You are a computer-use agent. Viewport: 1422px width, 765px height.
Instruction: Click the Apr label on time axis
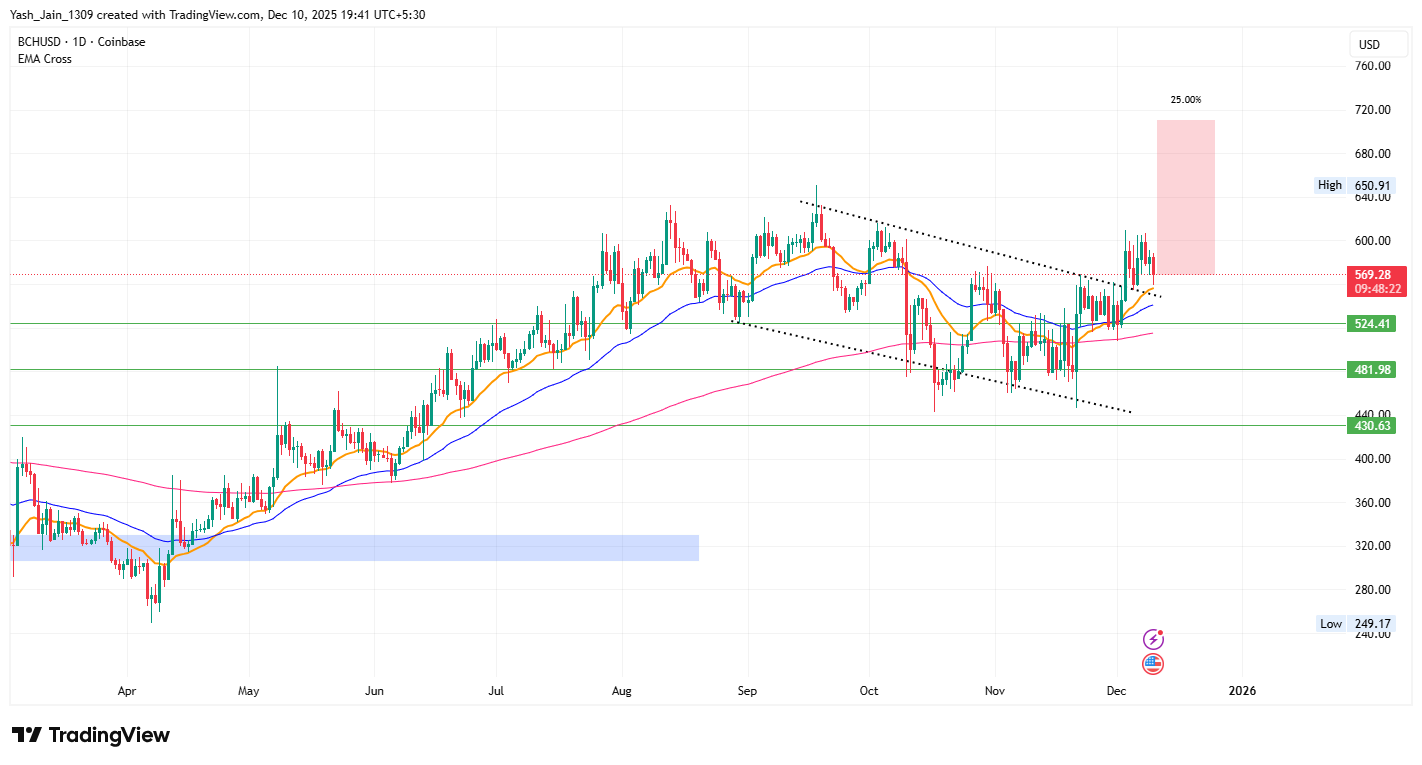[x=127, y=690]
